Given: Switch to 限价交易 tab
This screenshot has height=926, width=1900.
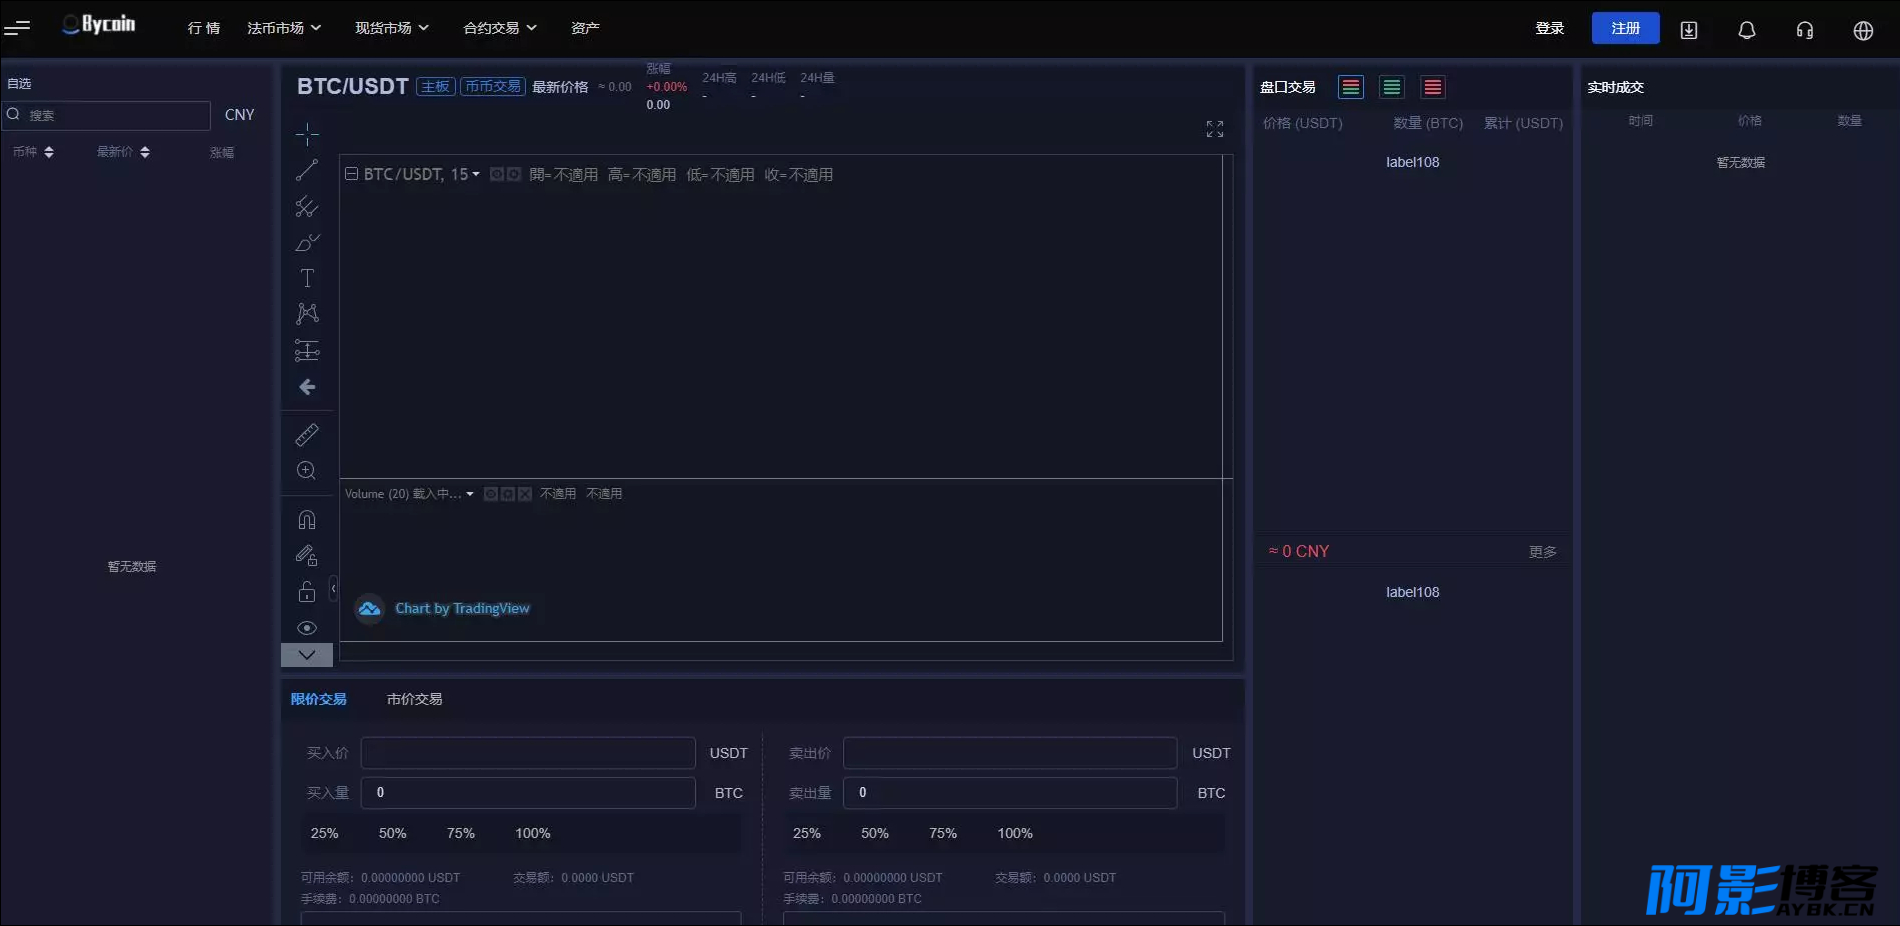Looking at the screenshot, I should pyautogui.click(x=319, y=699).
